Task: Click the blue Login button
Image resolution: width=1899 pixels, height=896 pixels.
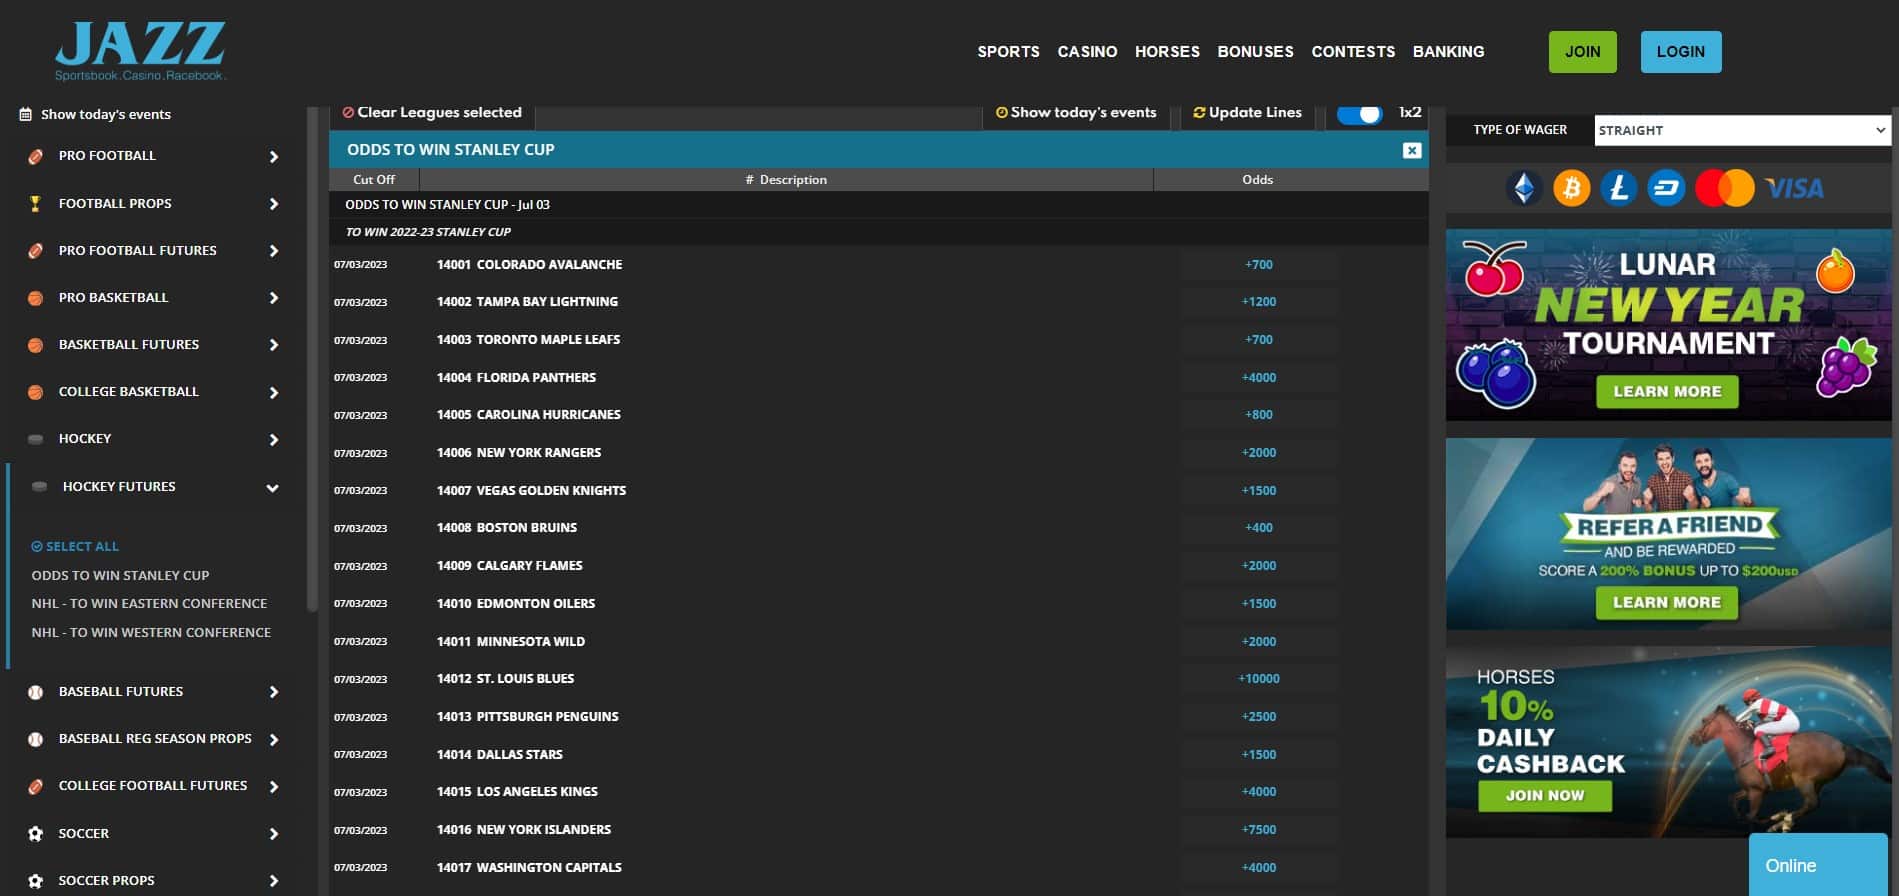Action: tap(1680, 52)
